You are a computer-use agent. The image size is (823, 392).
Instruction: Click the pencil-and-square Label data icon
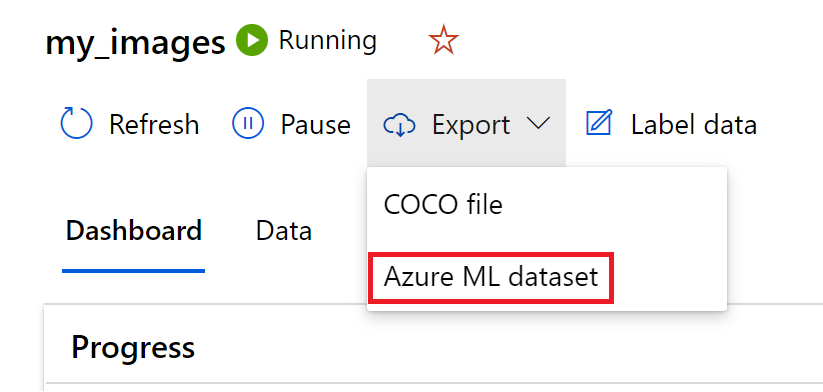coord(599,123)
